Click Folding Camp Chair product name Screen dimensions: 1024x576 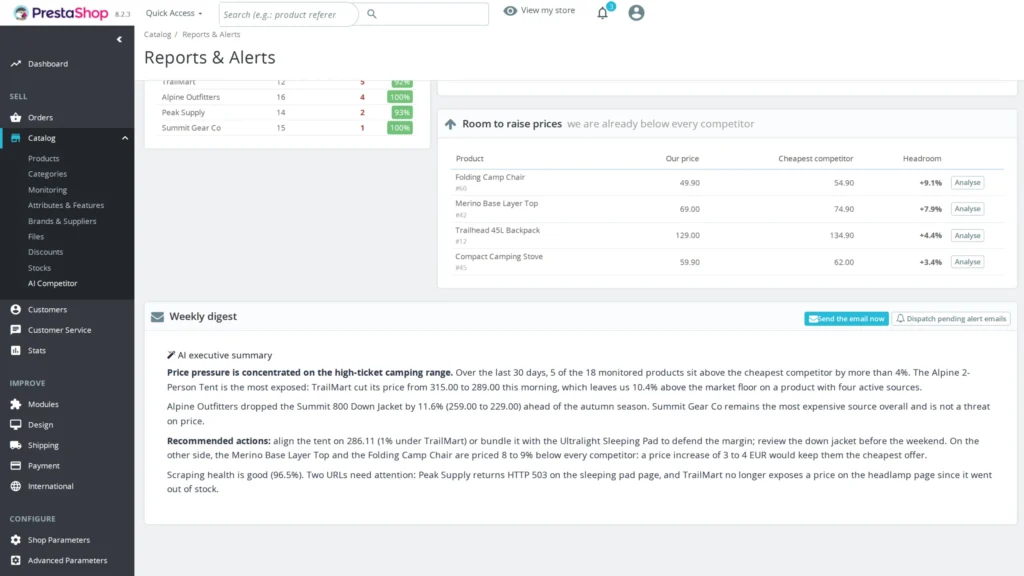[x=490, y=177]
